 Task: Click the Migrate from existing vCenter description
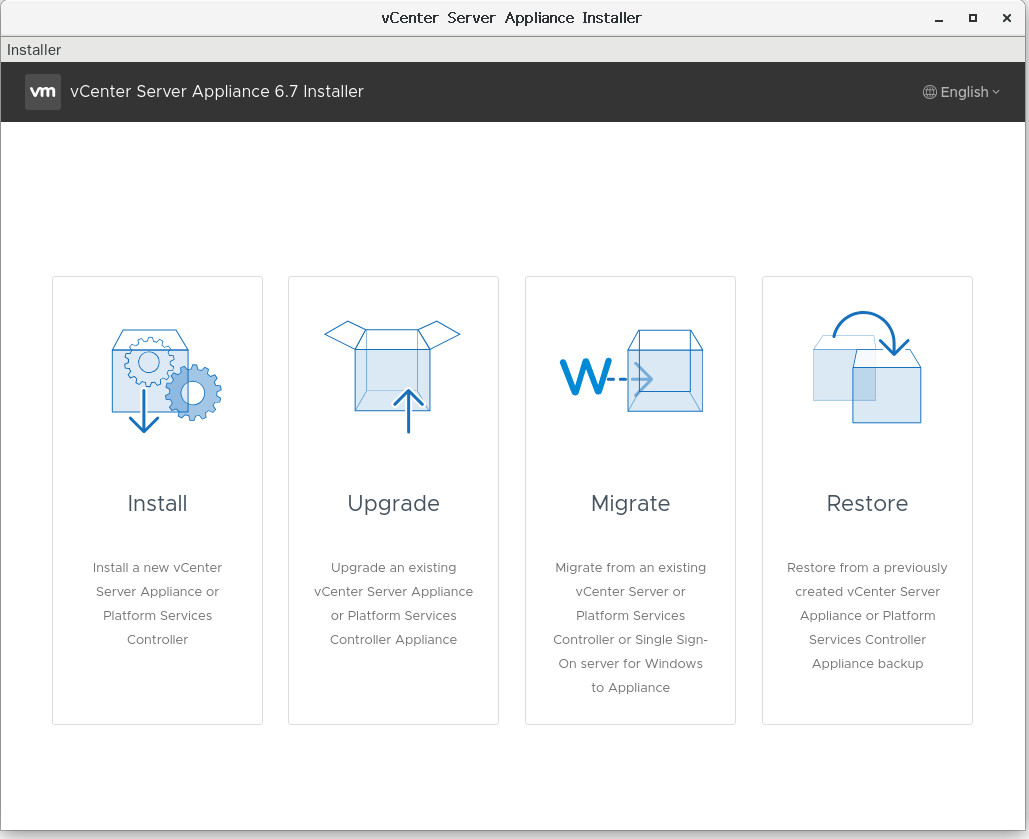tap(631, 628)
